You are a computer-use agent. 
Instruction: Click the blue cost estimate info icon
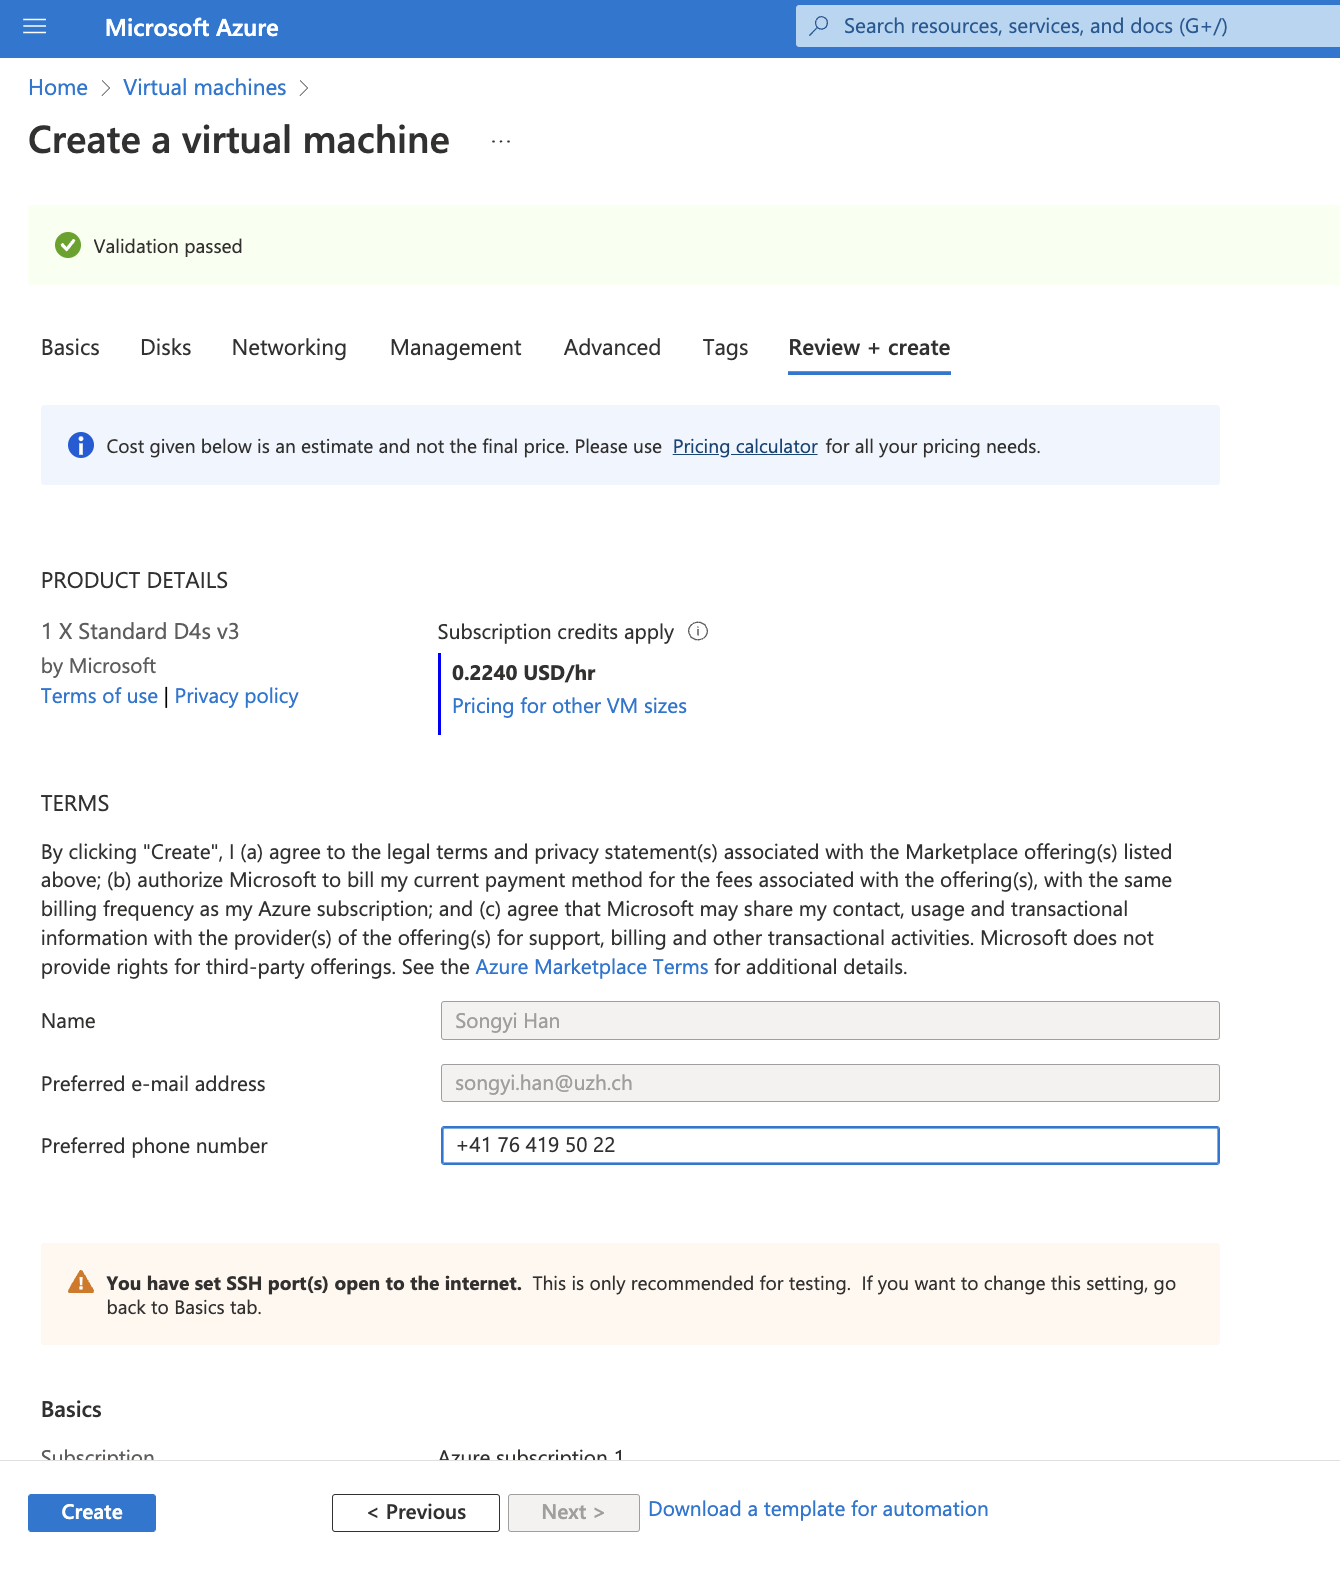[x=81, y=445]
